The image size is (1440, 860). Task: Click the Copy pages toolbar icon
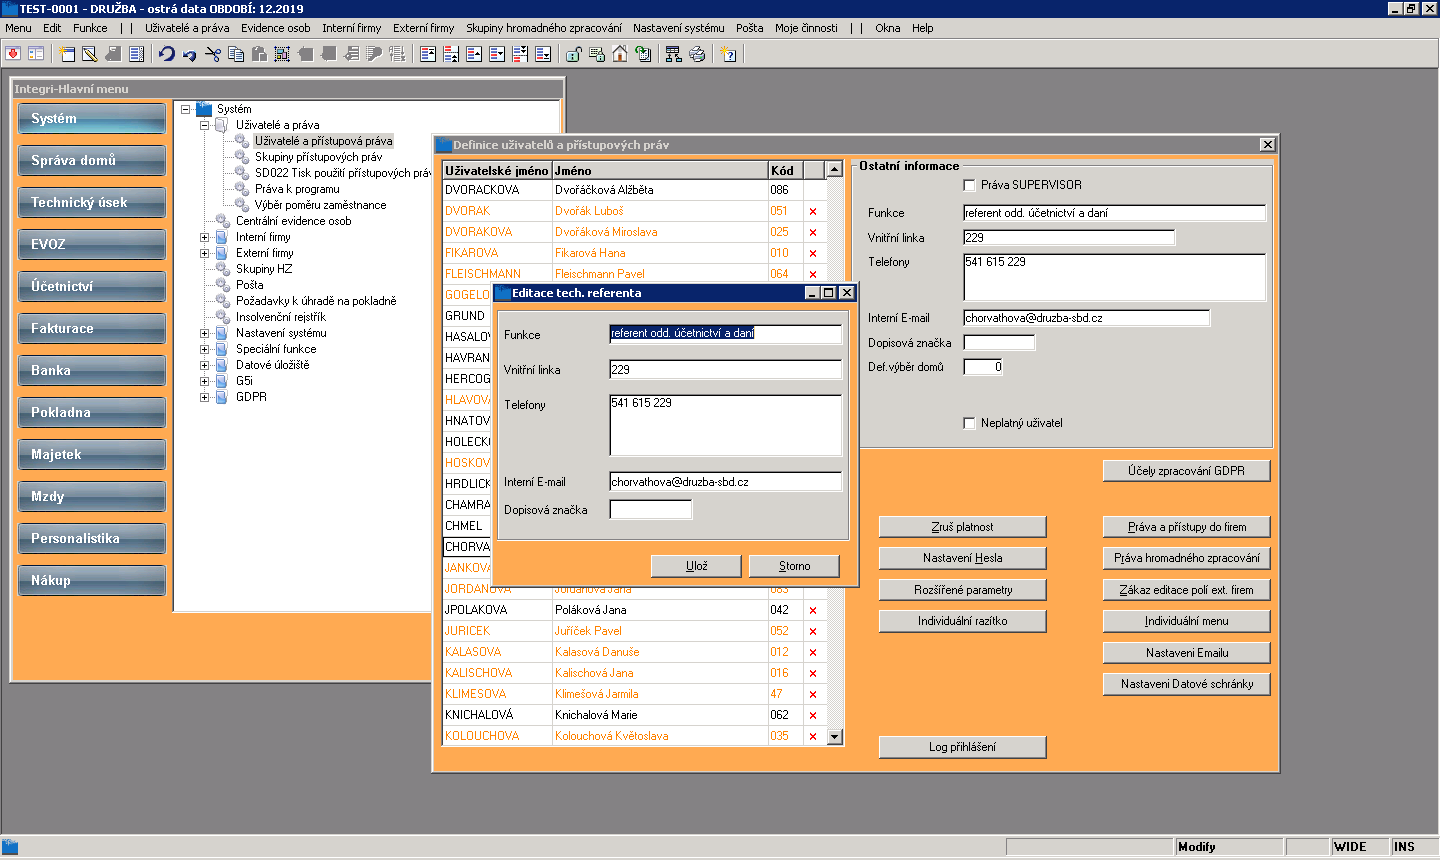(236, 54)
